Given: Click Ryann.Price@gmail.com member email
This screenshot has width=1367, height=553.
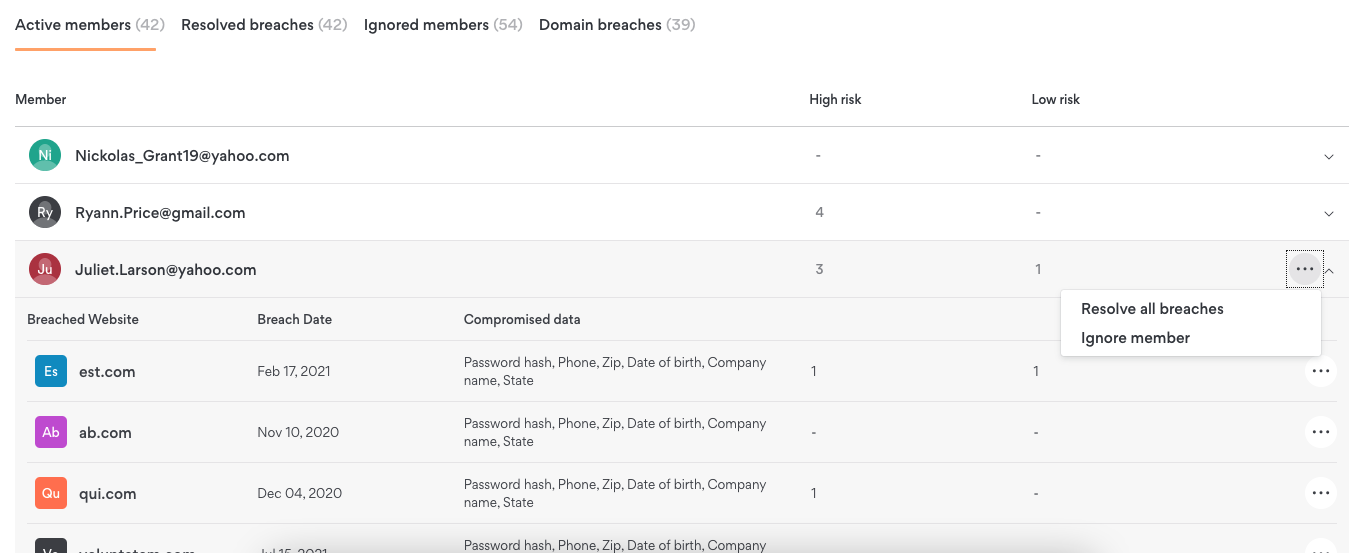Looking at the screenshot, I should tap(160, 213).
